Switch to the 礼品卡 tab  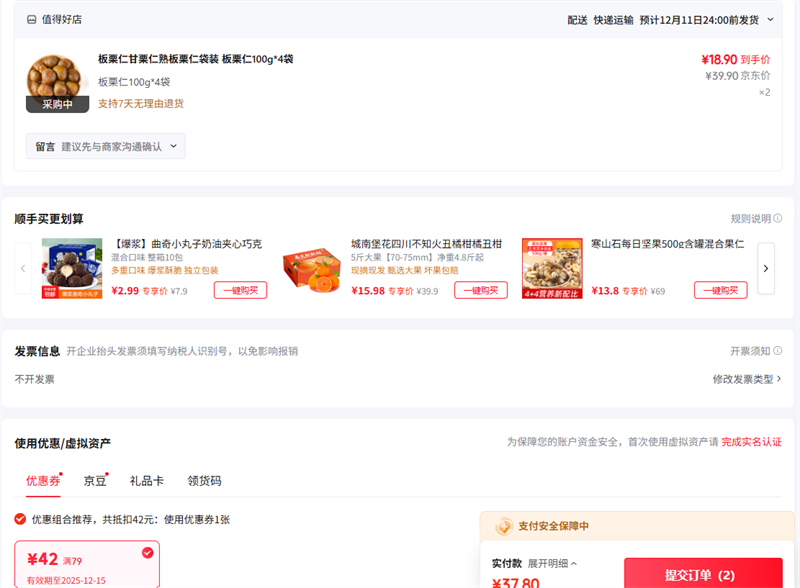pyautogui.click(x=147, y=481)
